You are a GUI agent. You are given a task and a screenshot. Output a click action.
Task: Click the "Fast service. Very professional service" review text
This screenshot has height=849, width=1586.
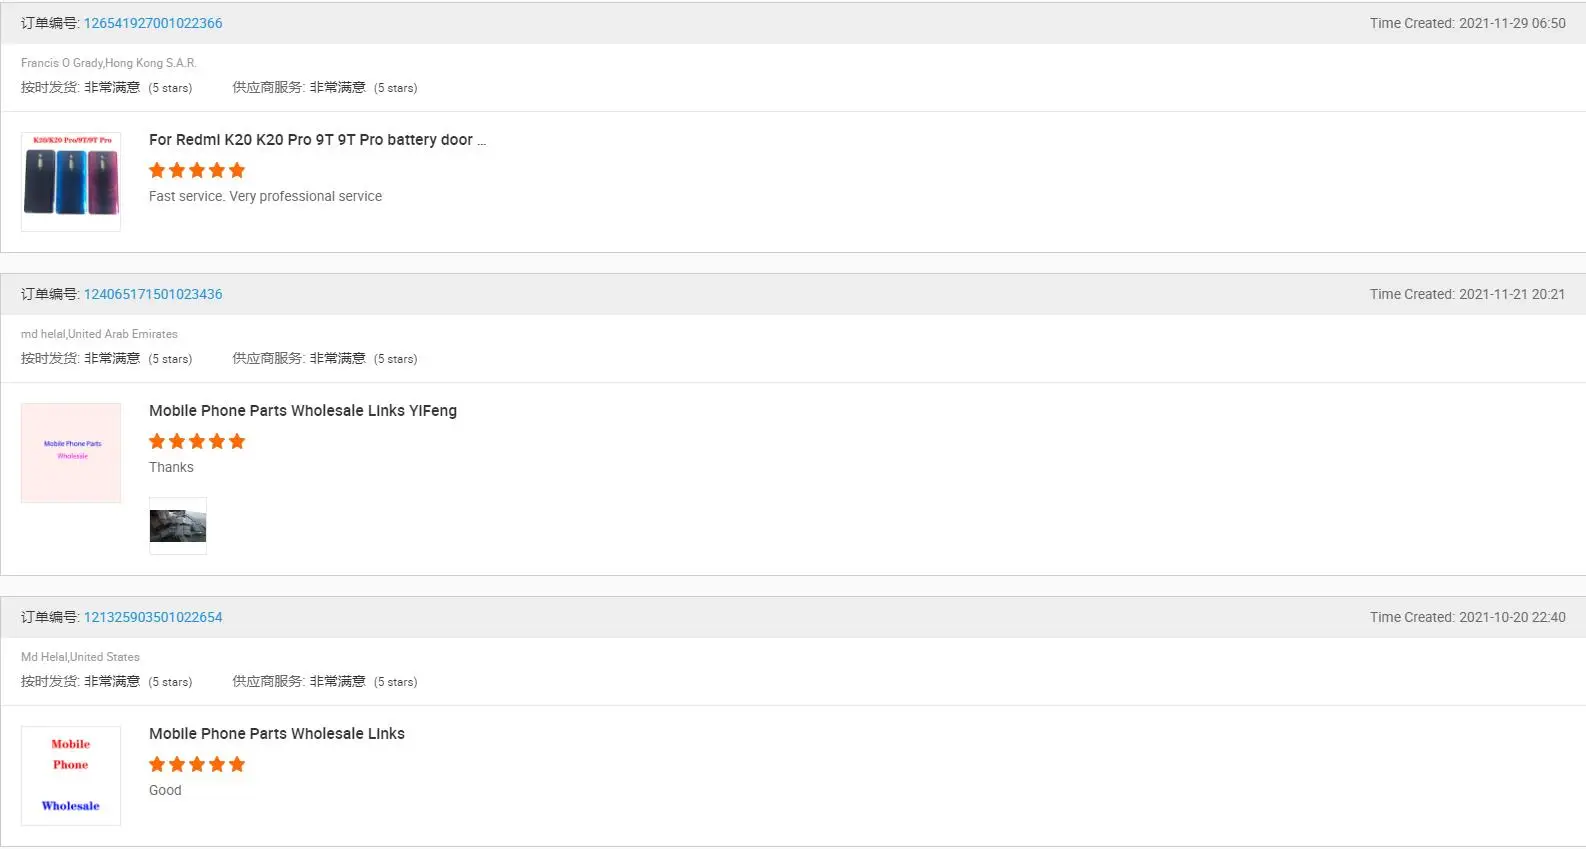click(x=265, y=197)
